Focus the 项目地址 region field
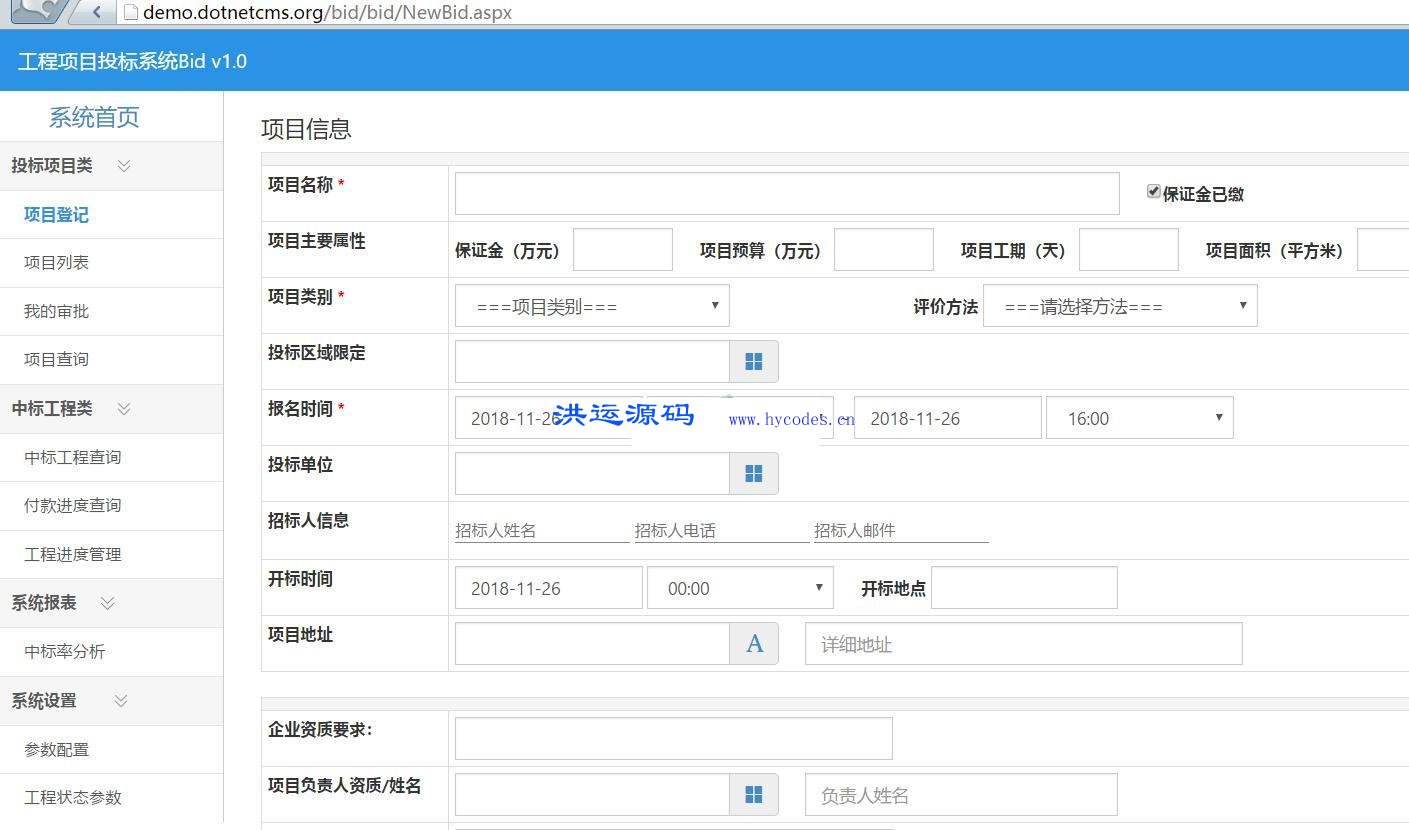Screen dimensions: 1409x830 pos(592,644)
